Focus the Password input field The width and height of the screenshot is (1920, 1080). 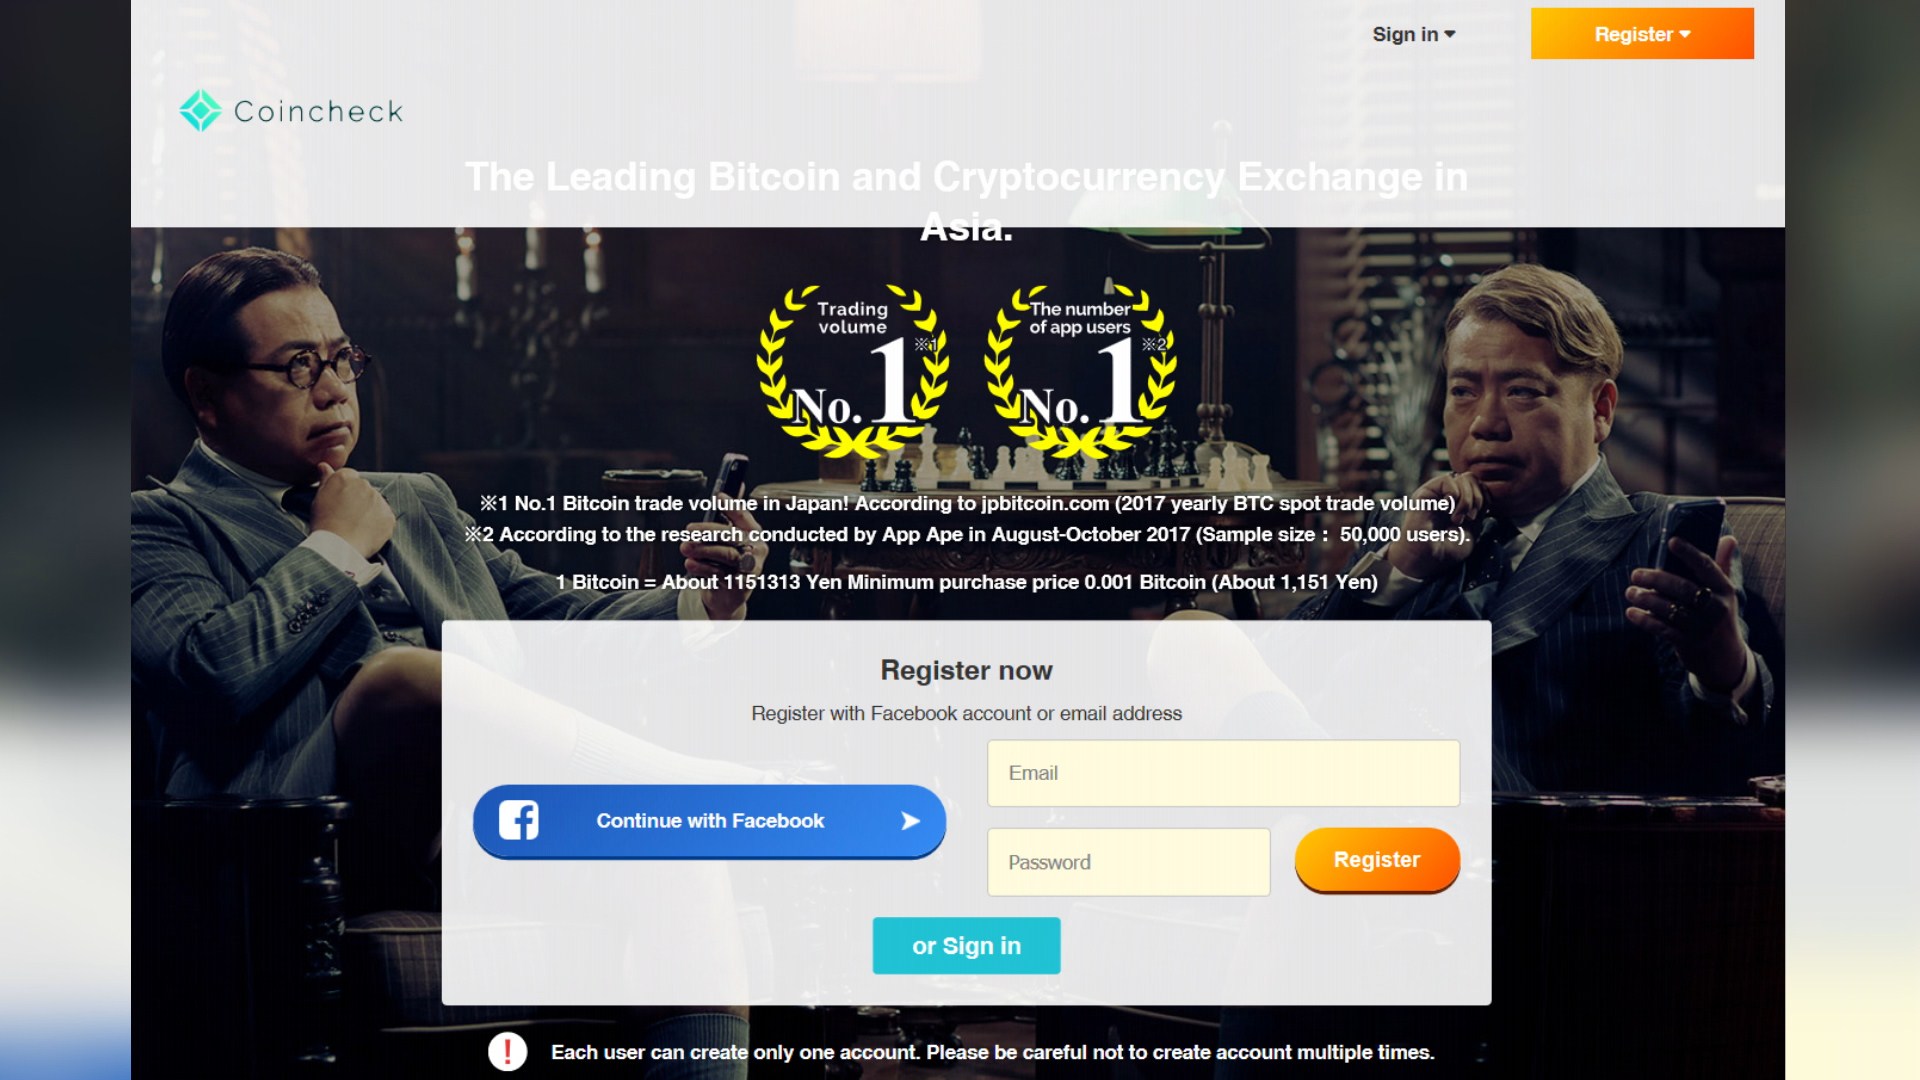[x=1129, y=862]
